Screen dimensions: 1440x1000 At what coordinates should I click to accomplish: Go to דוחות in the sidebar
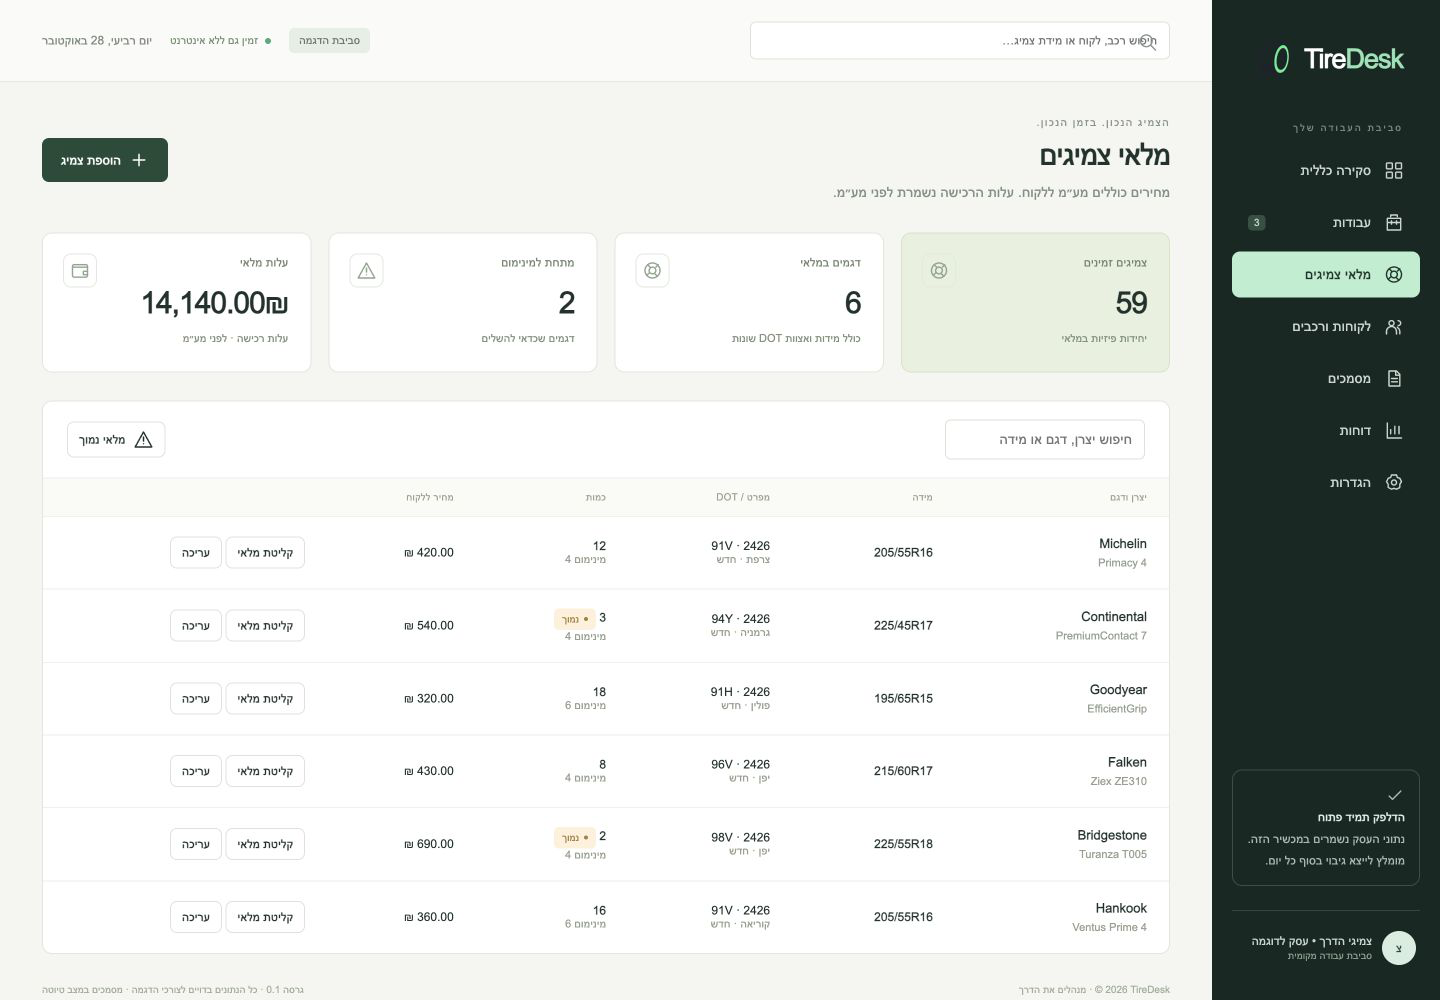[1326, 430]
